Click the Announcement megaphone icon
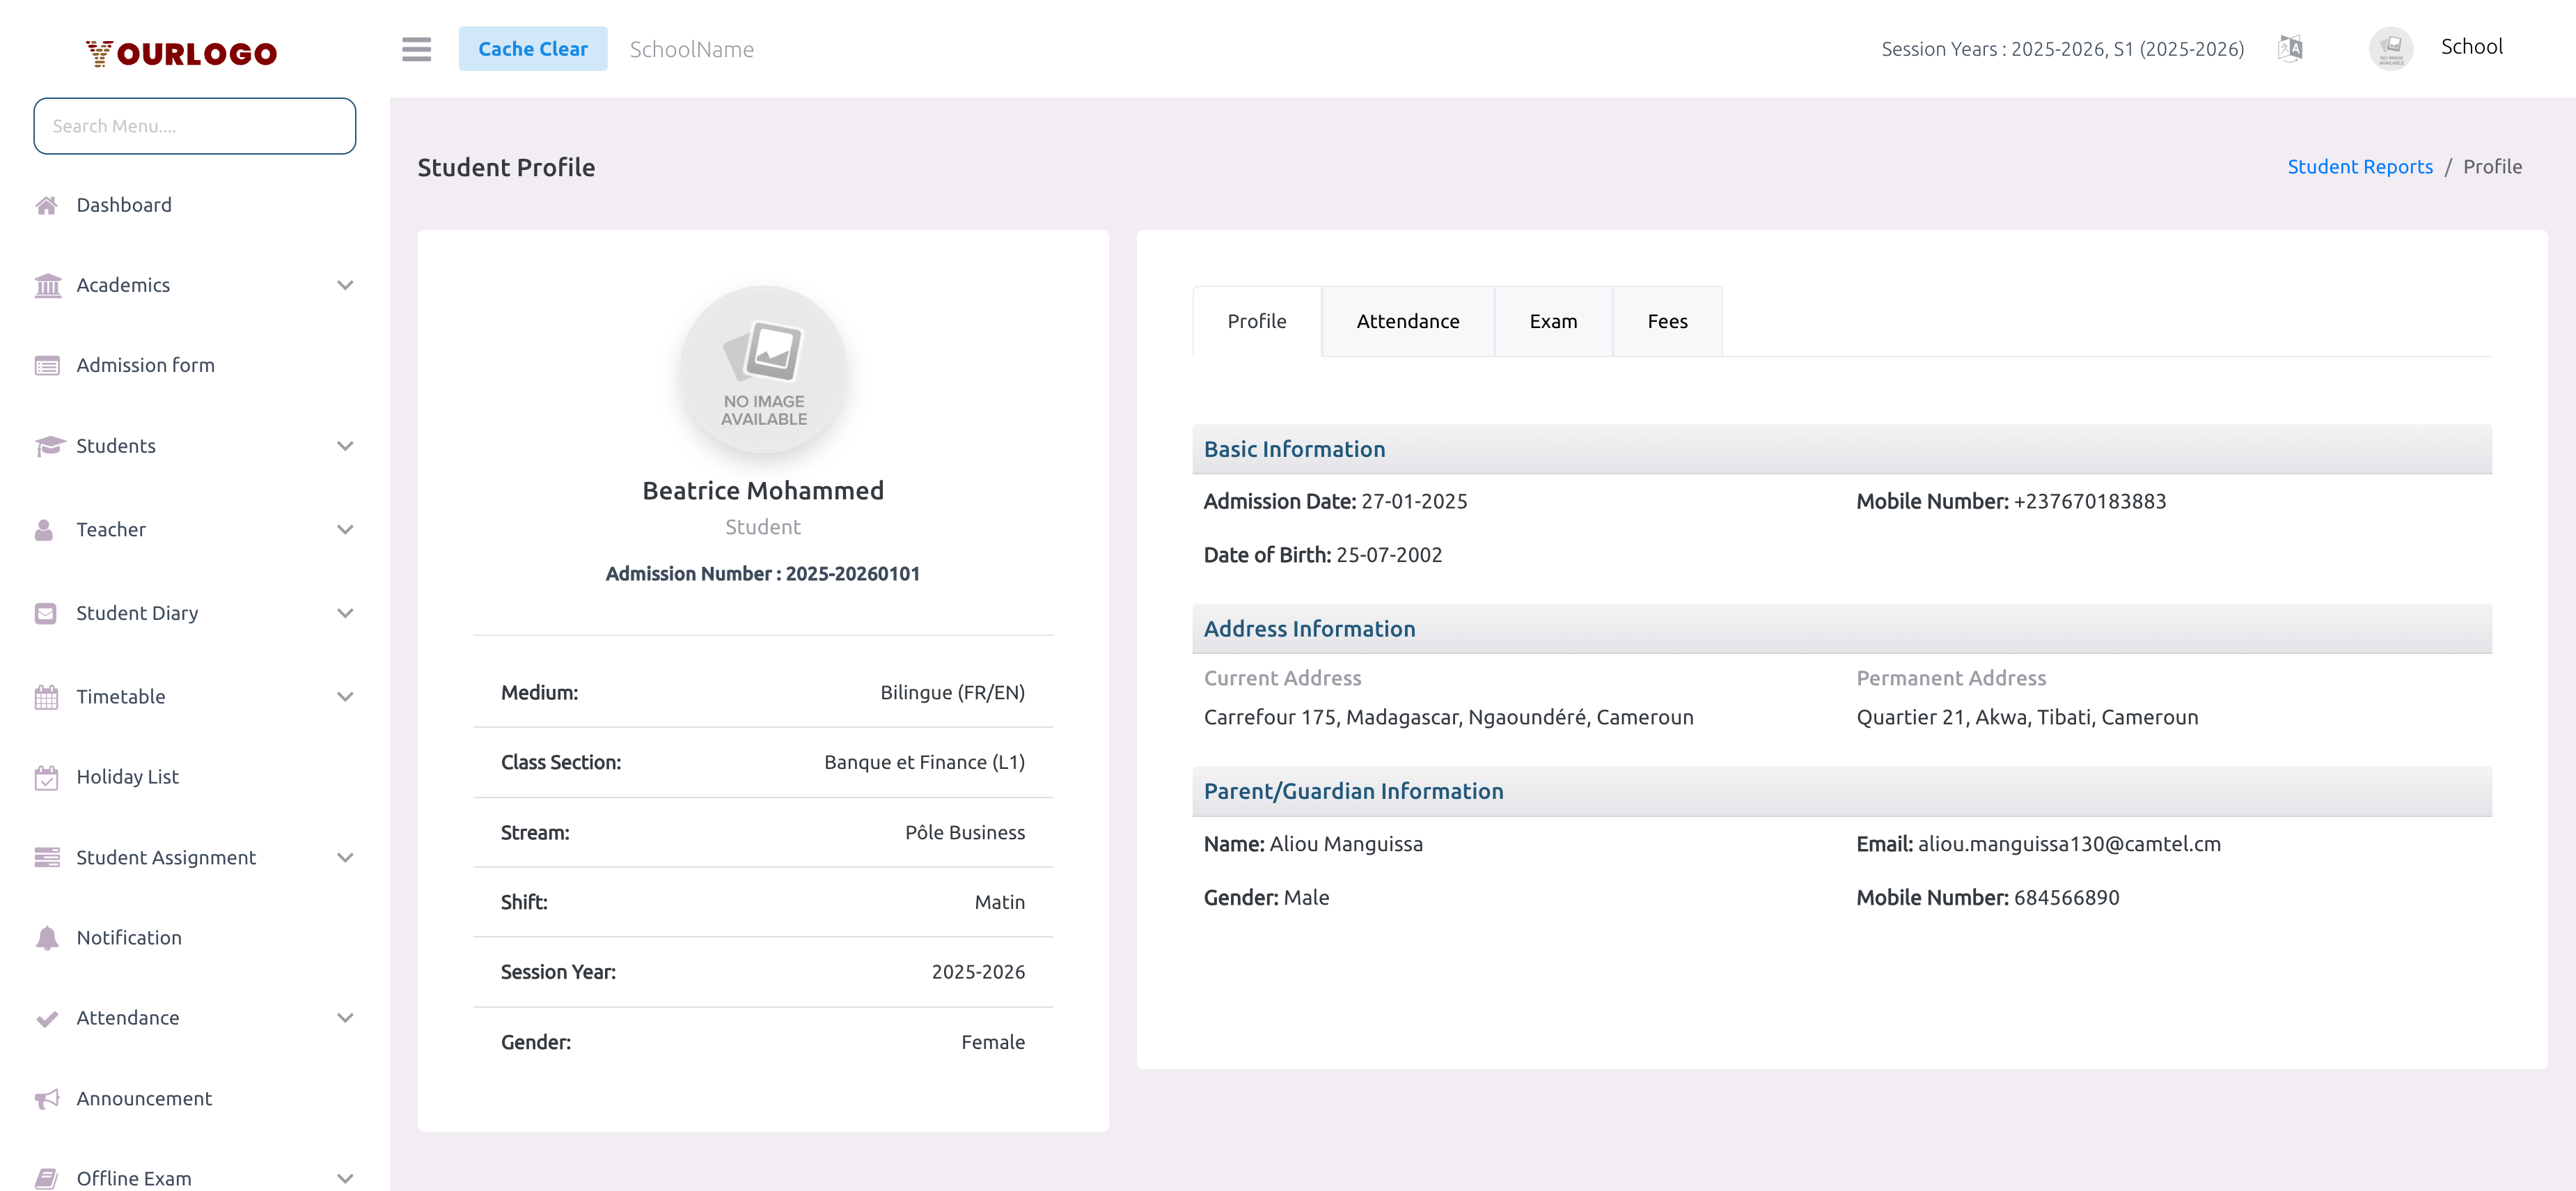Image resolution: width=2576 pixels, height=1191 pixels. [47, 1098]
